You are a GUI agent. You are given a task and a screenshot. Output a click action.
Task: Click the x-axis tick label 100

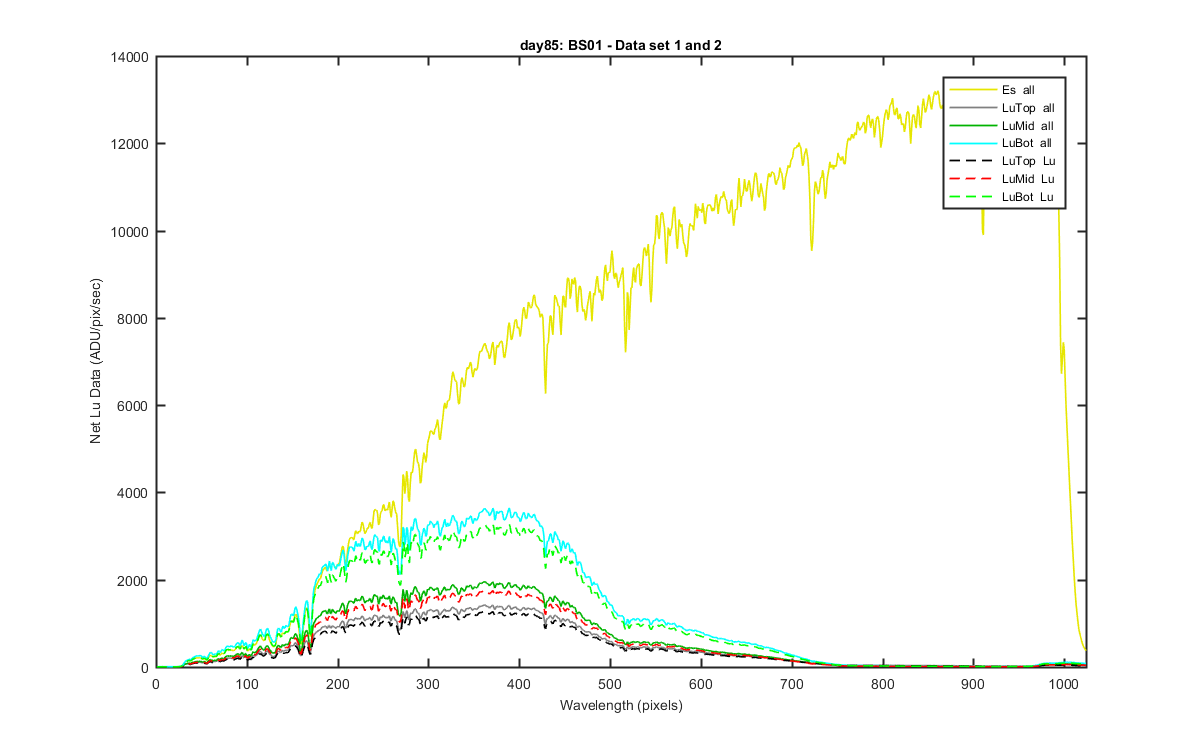tap(246, 685)
